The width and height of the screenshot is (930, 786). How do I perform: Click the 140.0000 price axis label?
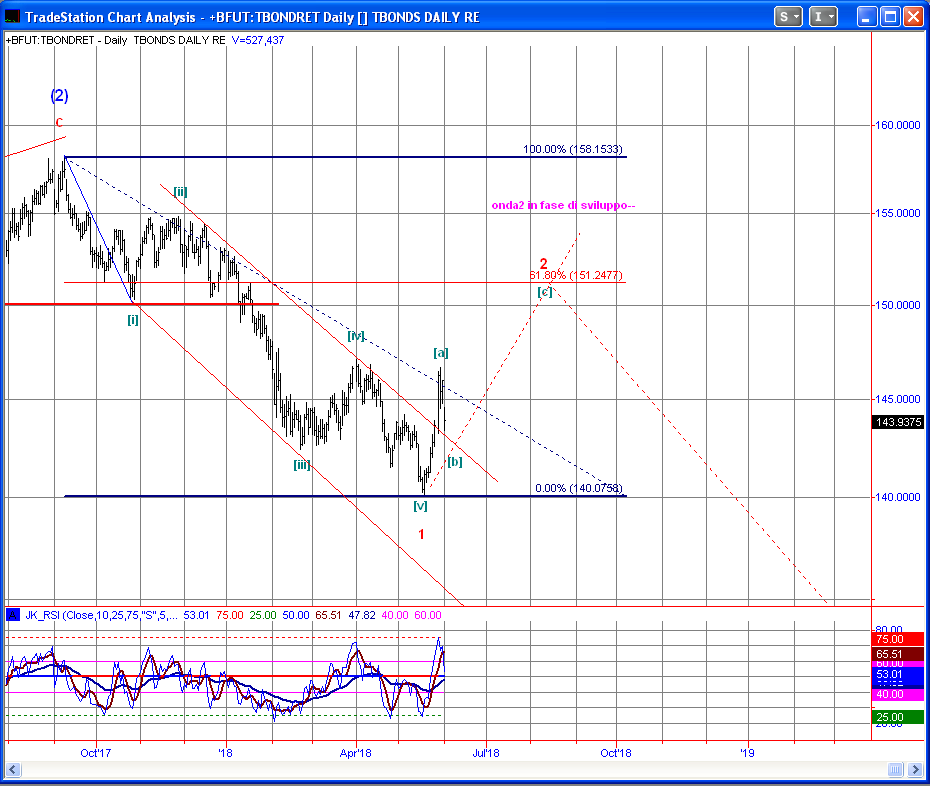click(x=899, y=497)
